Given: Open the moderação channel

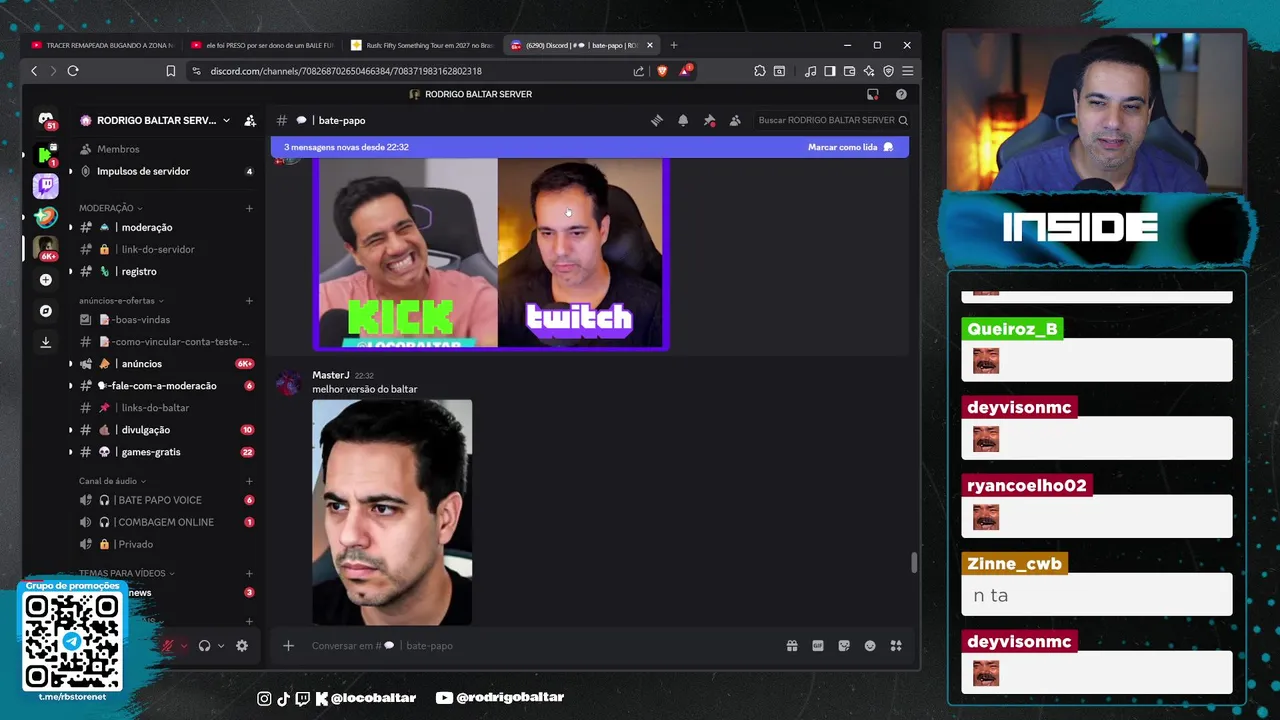Looking at the screenshot, I should pyautogui.click(x=166, y=227).
